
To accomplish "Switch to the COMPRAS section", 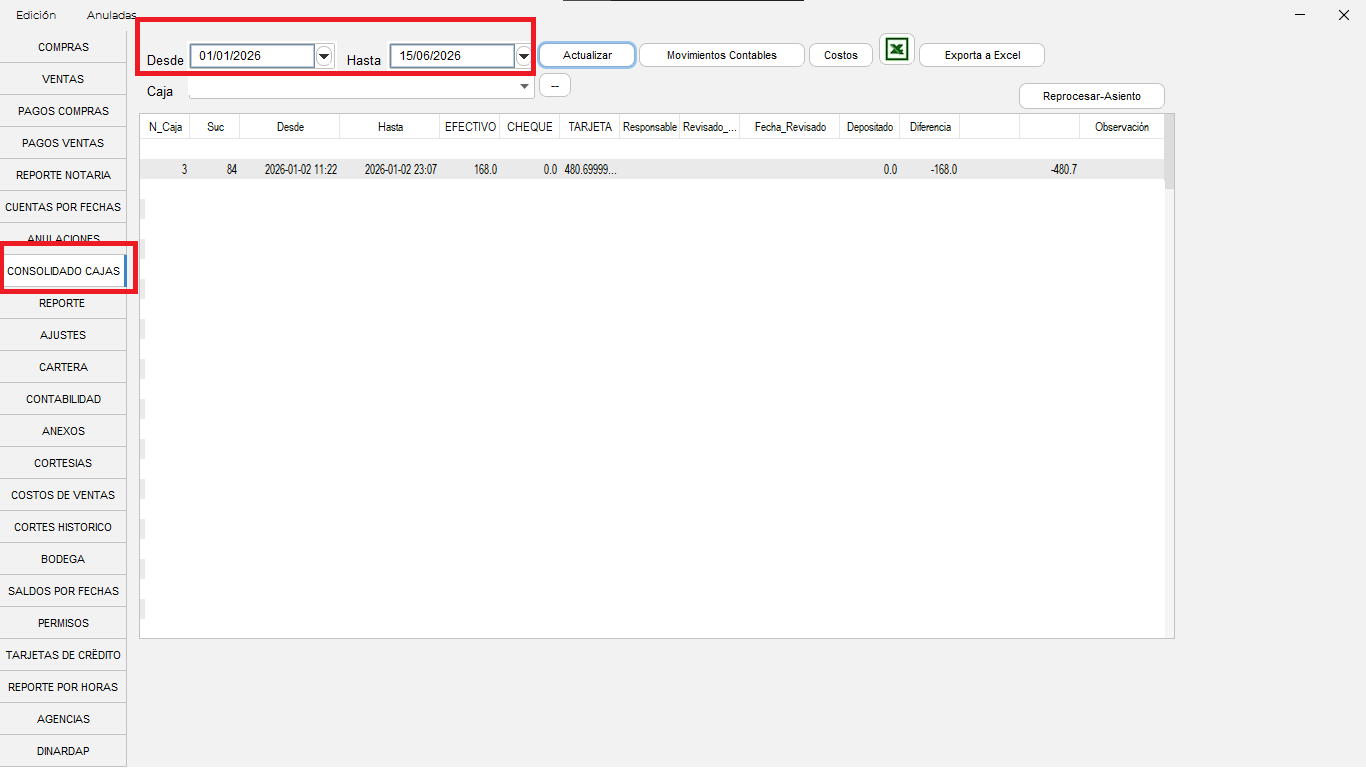I will click(x=63, y=47).
